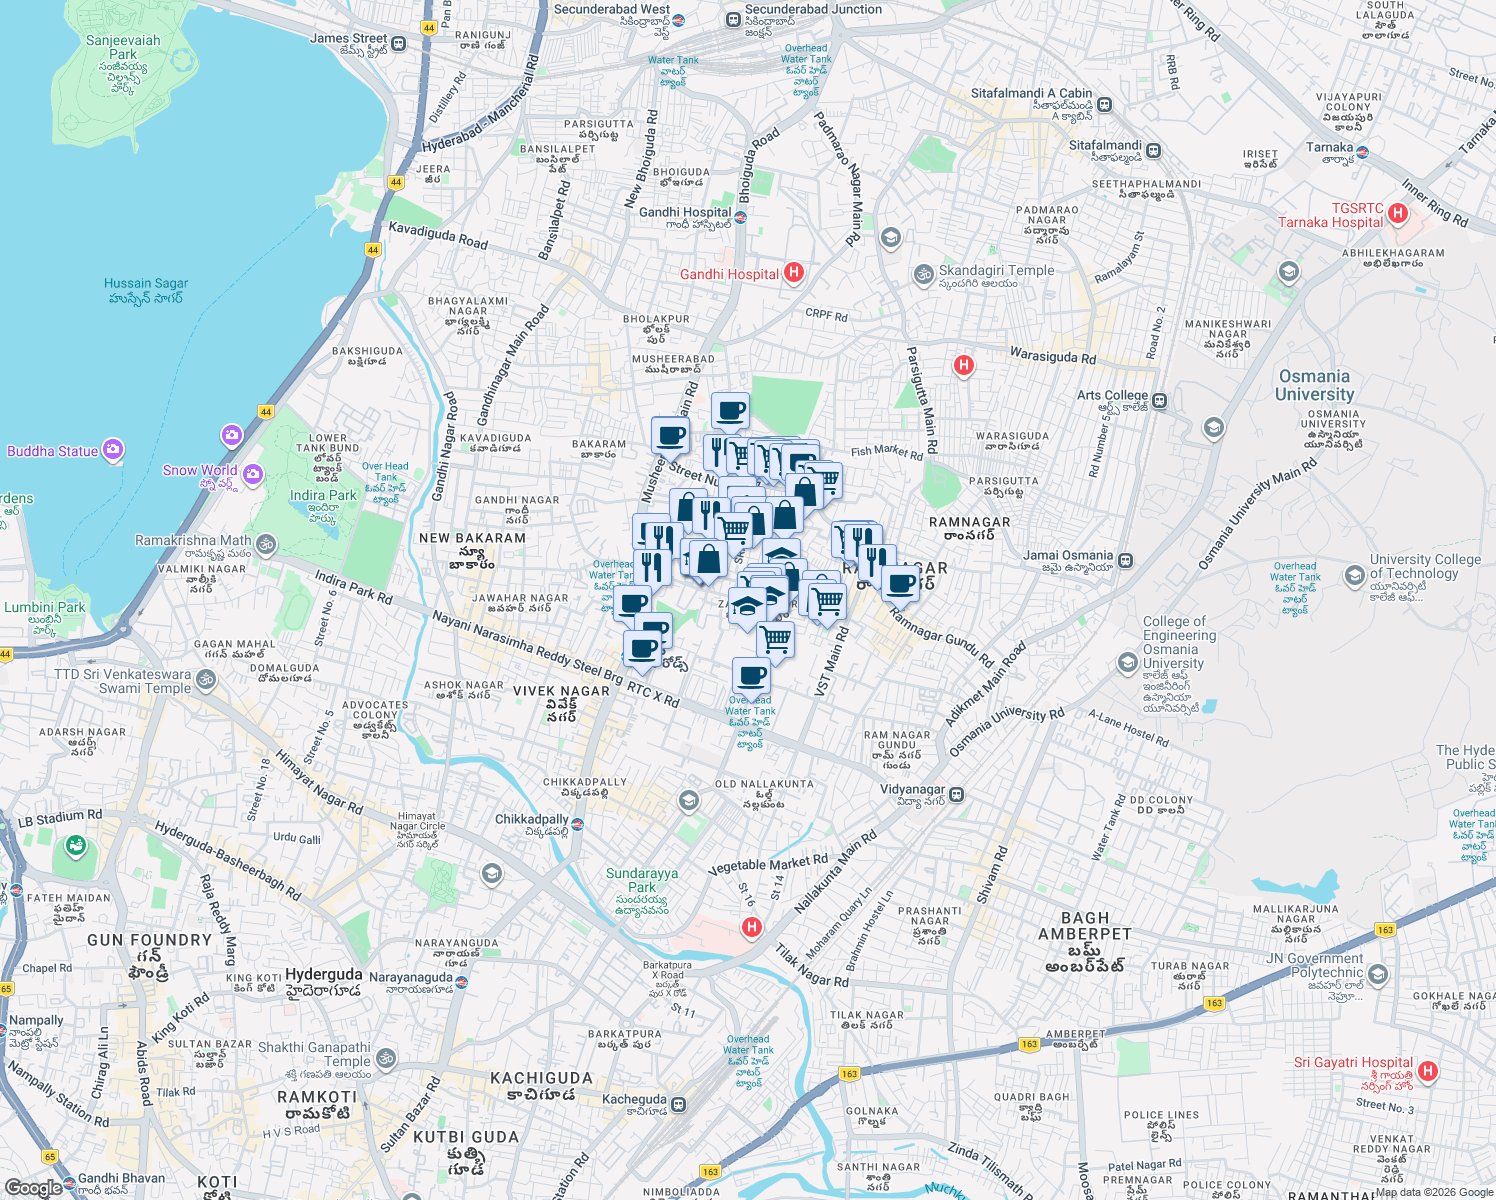
Task: Open the Chikkadpally metro station icon
Action: click(x=577, y=824)
